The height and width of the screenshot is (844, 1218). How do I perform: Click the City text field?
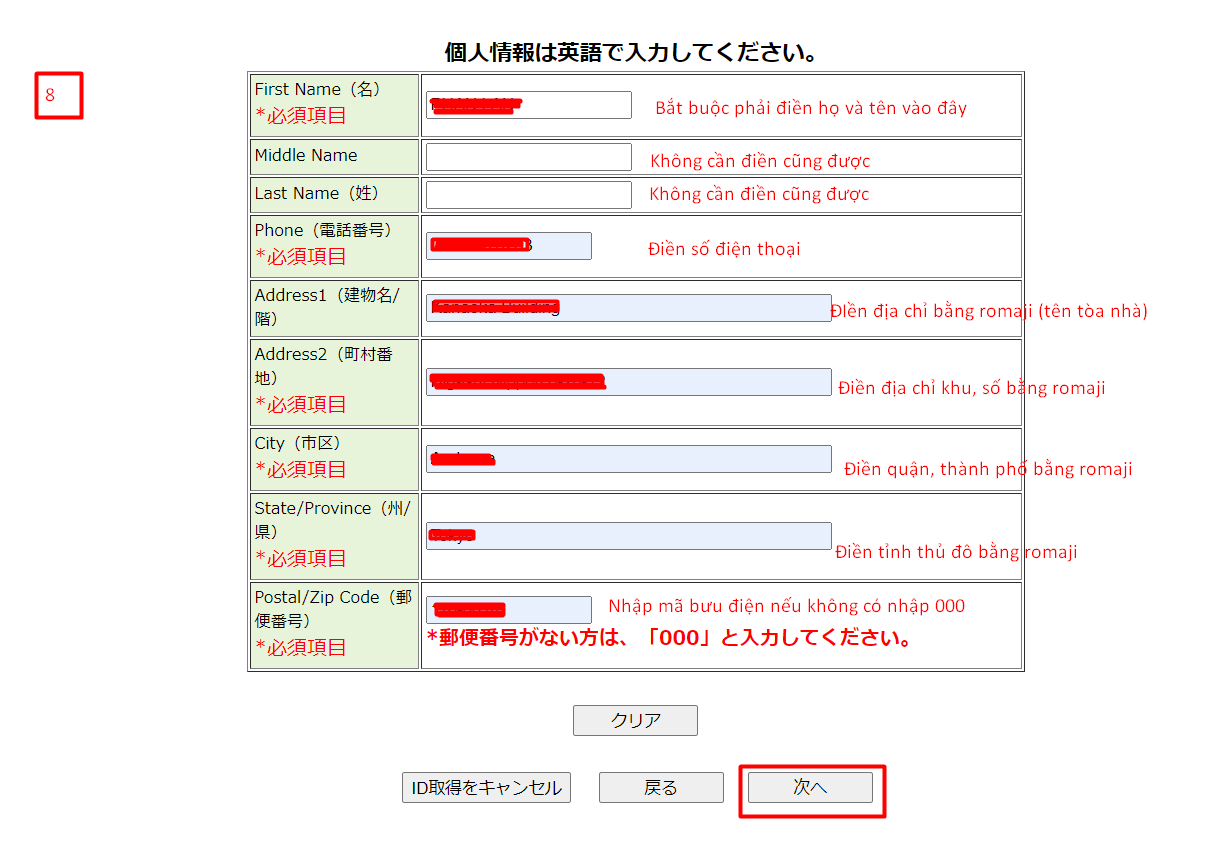click(628, 459)
